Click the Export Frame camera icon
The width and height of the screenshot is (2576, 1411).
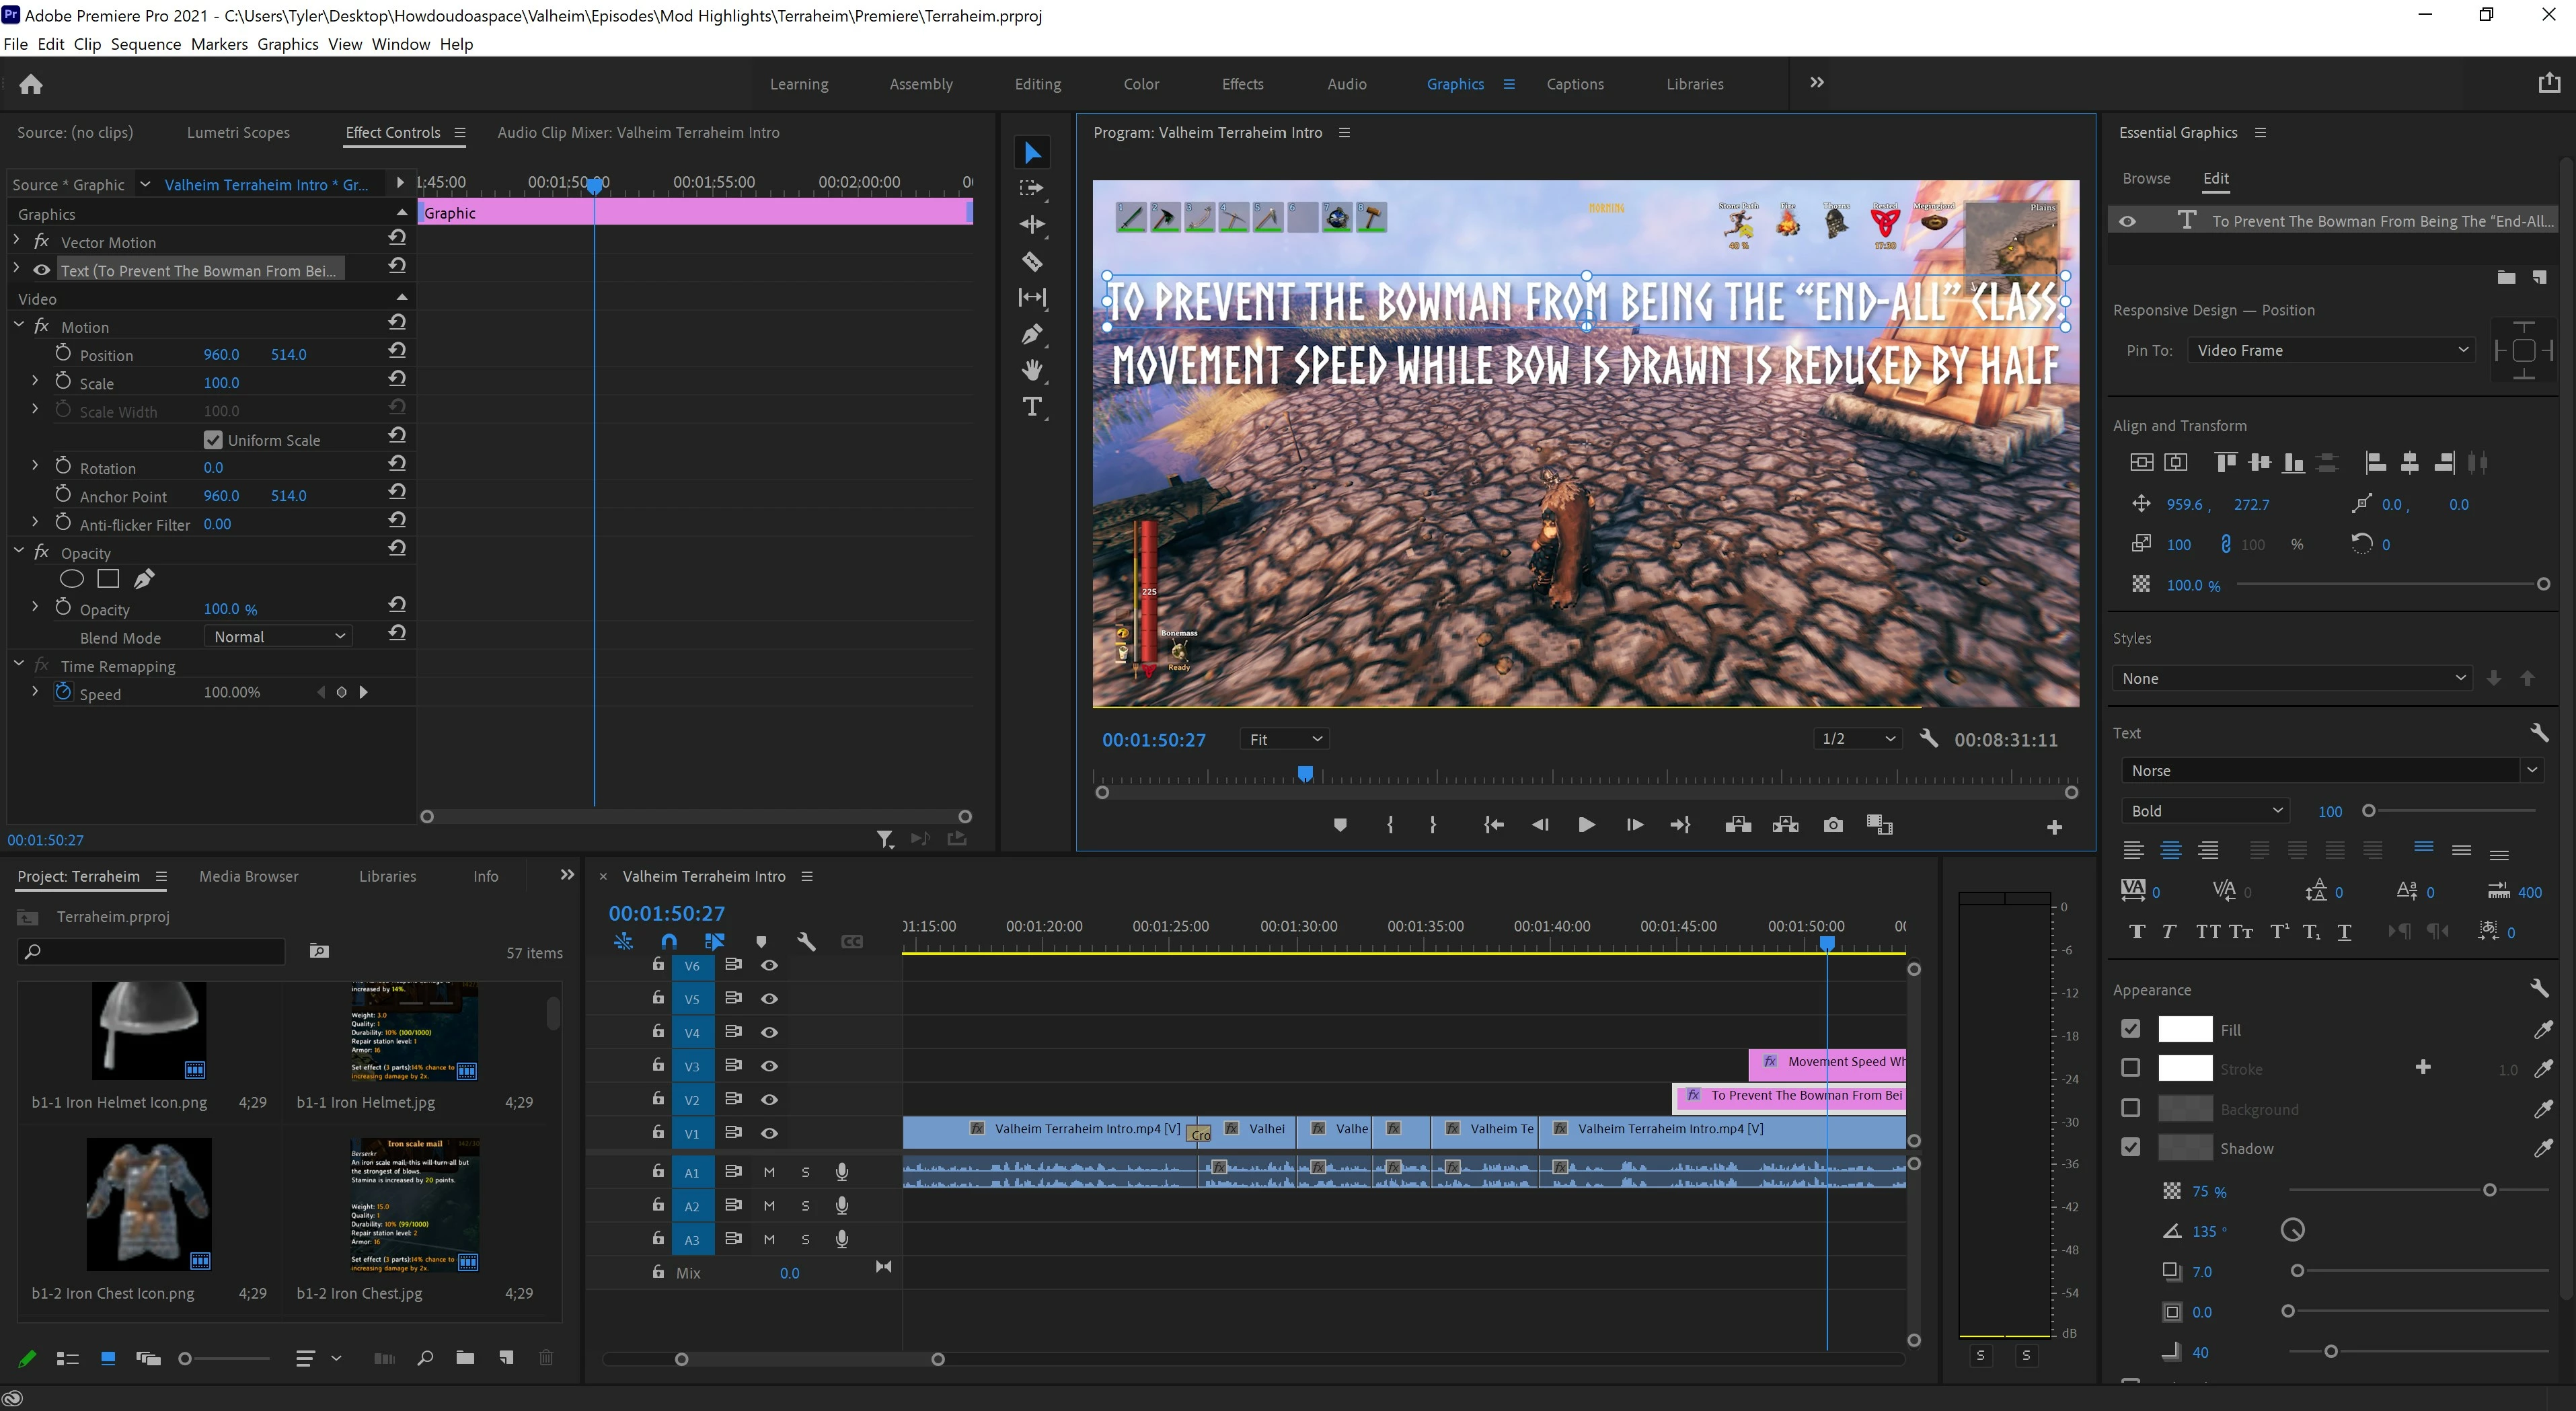pyautogui.click(x=1832, y=825)
